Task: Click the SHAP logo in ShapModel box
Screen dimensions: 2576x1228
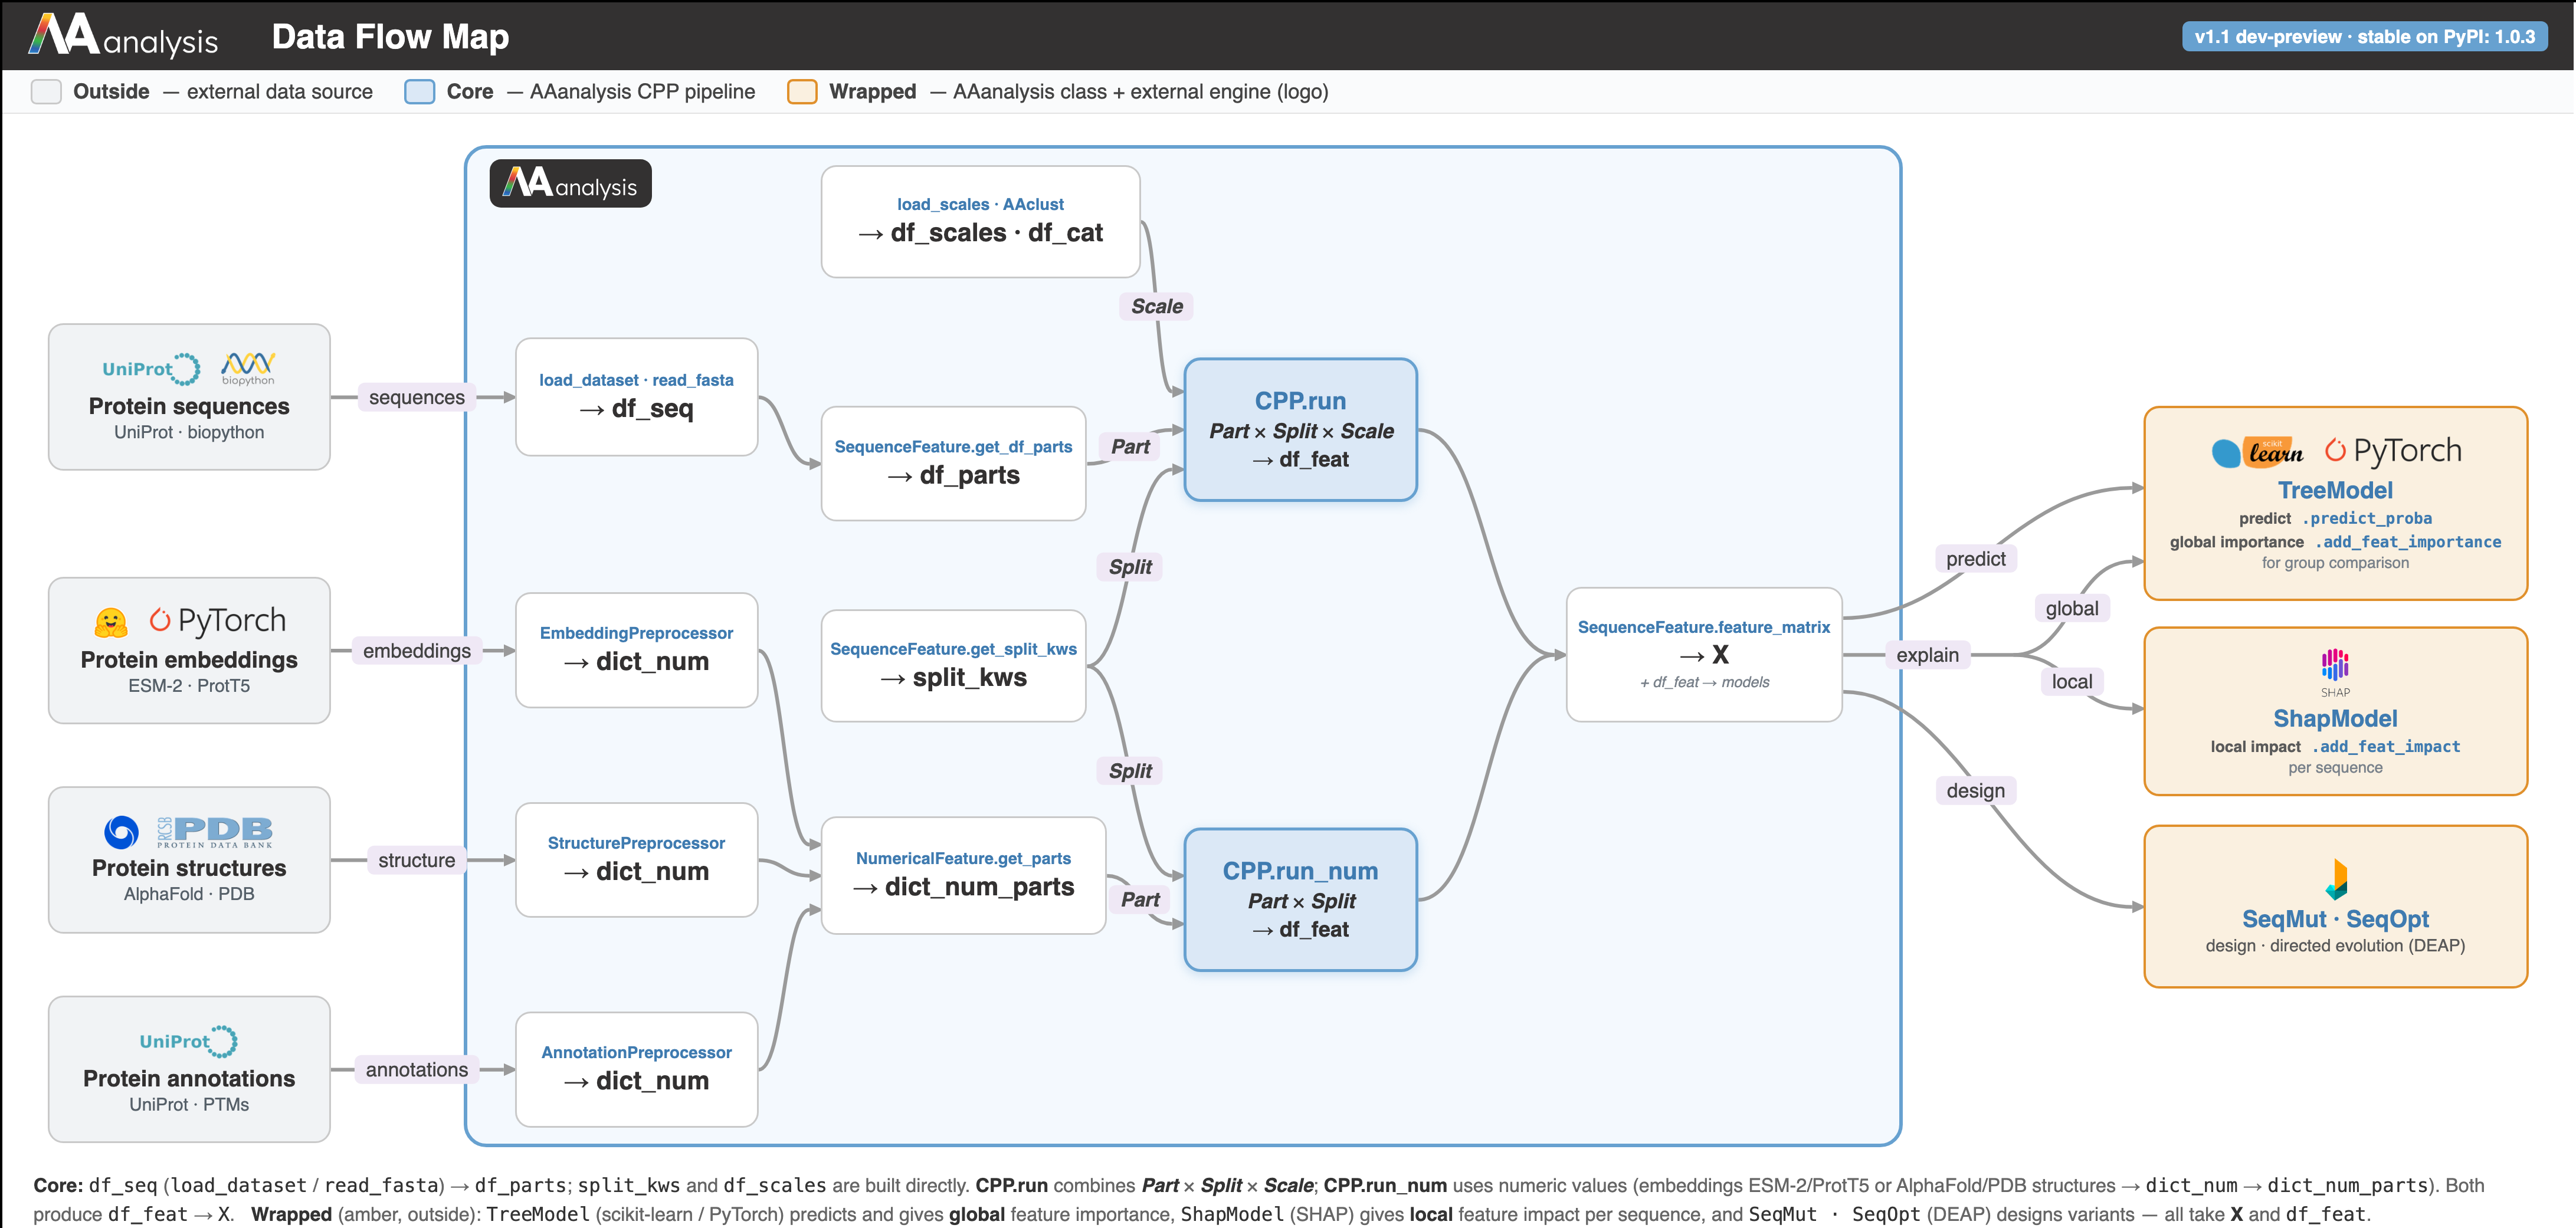Action: 2335,673
